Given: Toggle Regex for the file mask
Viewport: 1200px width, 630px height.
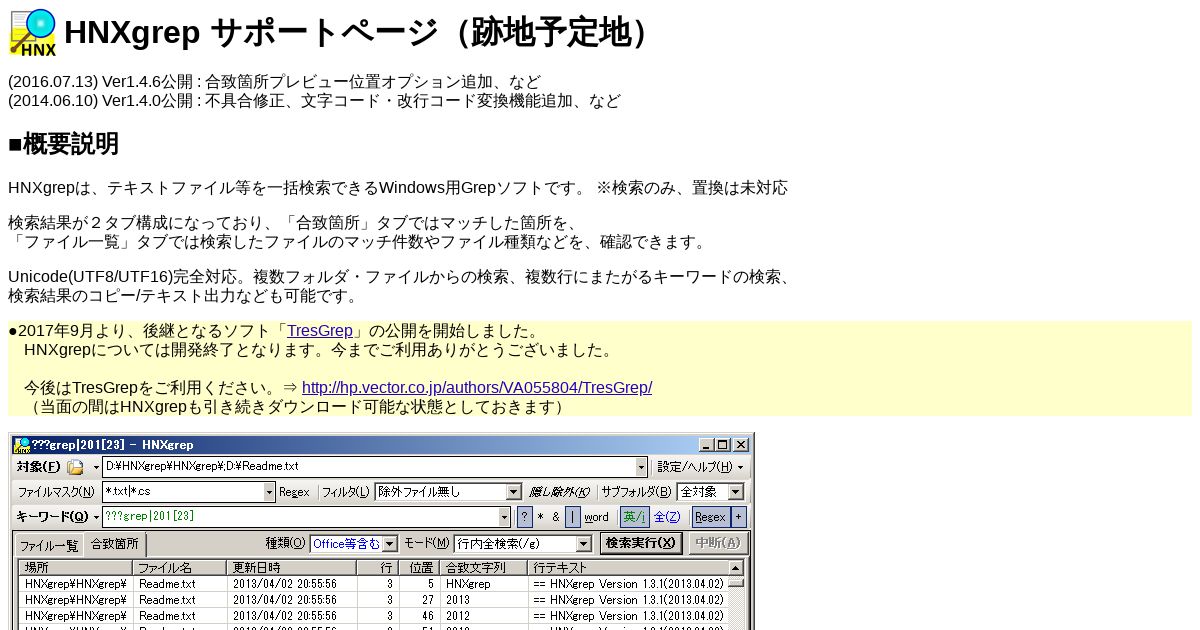Looking at the screenshot, I should click(x=294, y=492).
